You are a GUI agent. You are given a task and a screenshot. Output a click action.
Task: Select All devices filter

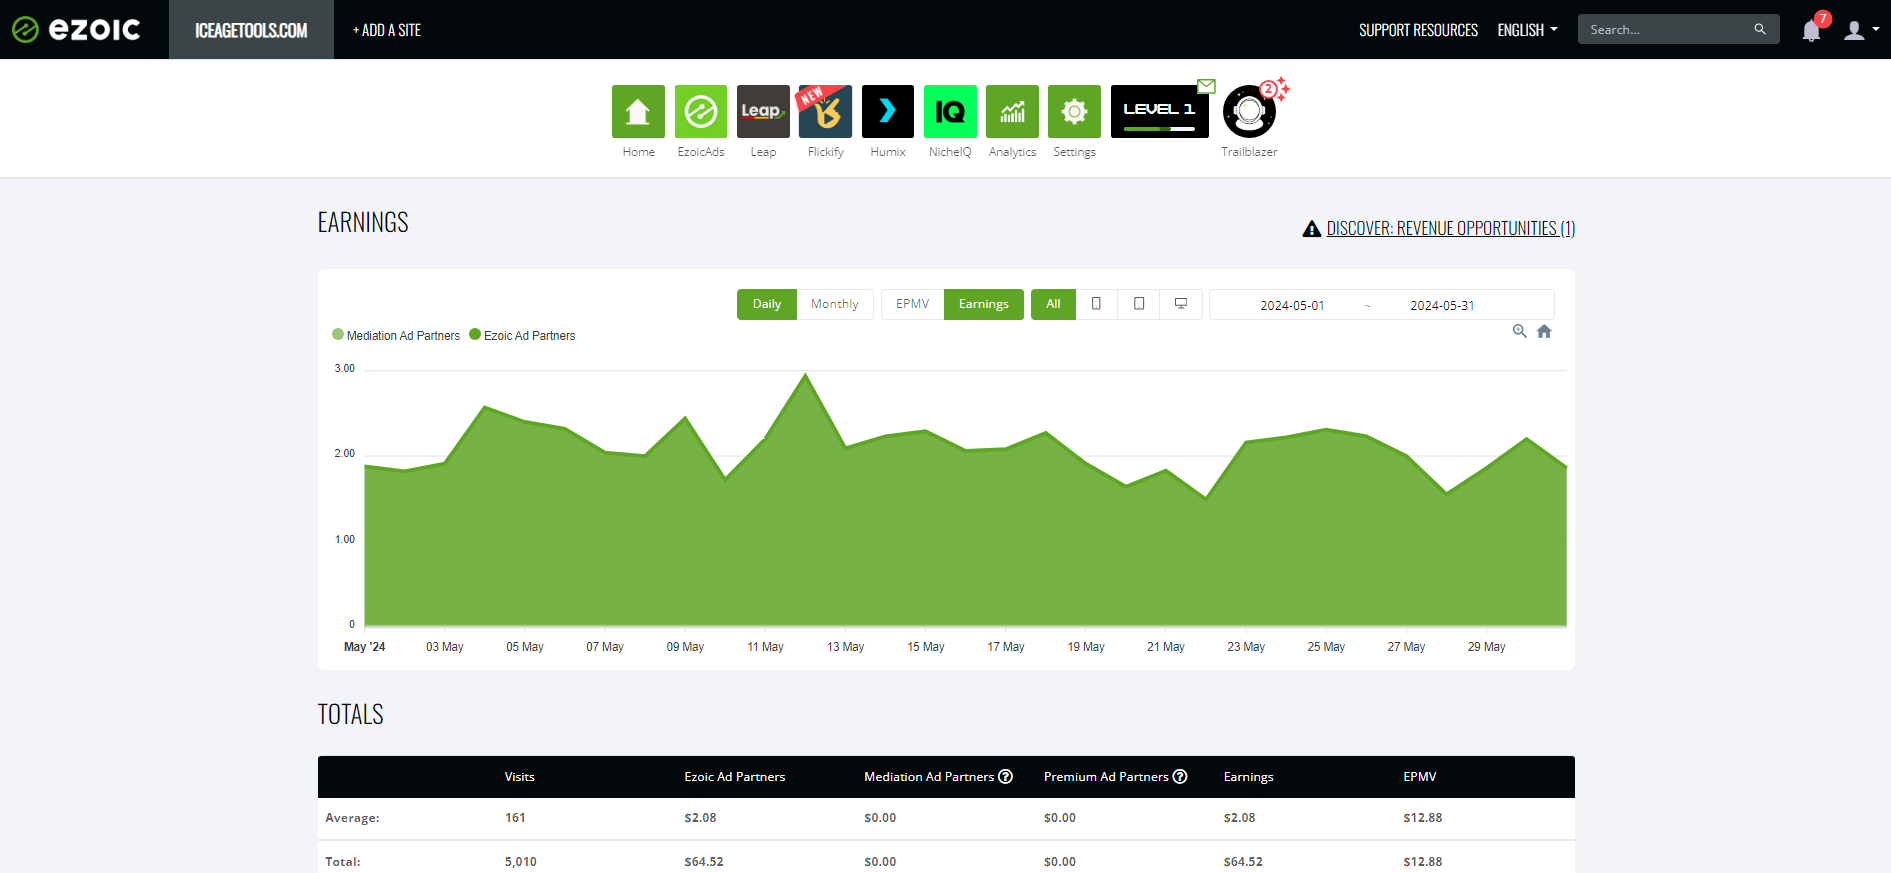coord(1053,304)
